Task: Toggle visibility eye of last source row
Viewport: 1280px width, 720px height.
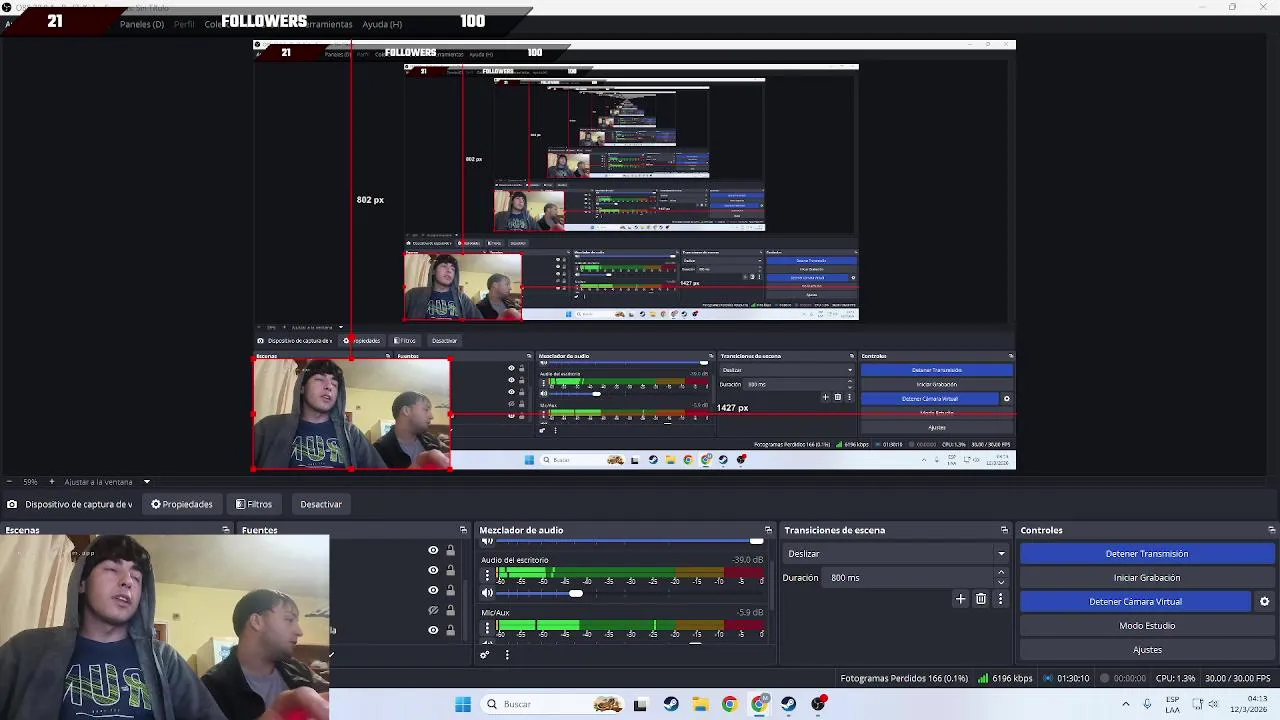Action: pos(433,630)
